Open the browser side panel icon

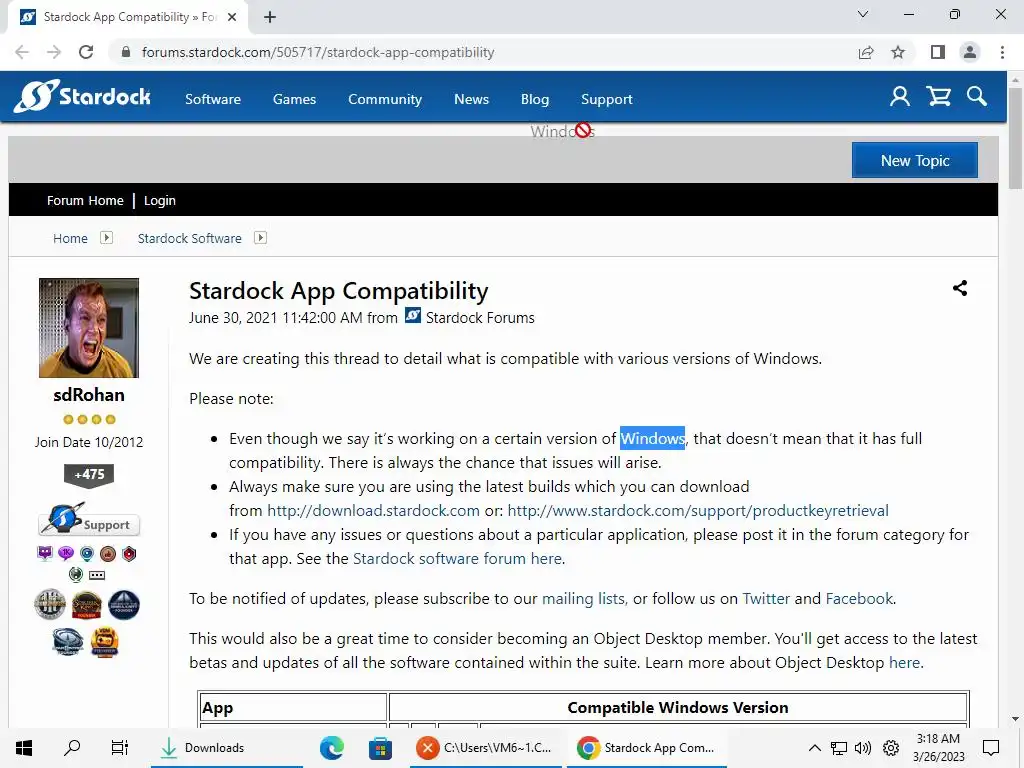pos(938,52)
